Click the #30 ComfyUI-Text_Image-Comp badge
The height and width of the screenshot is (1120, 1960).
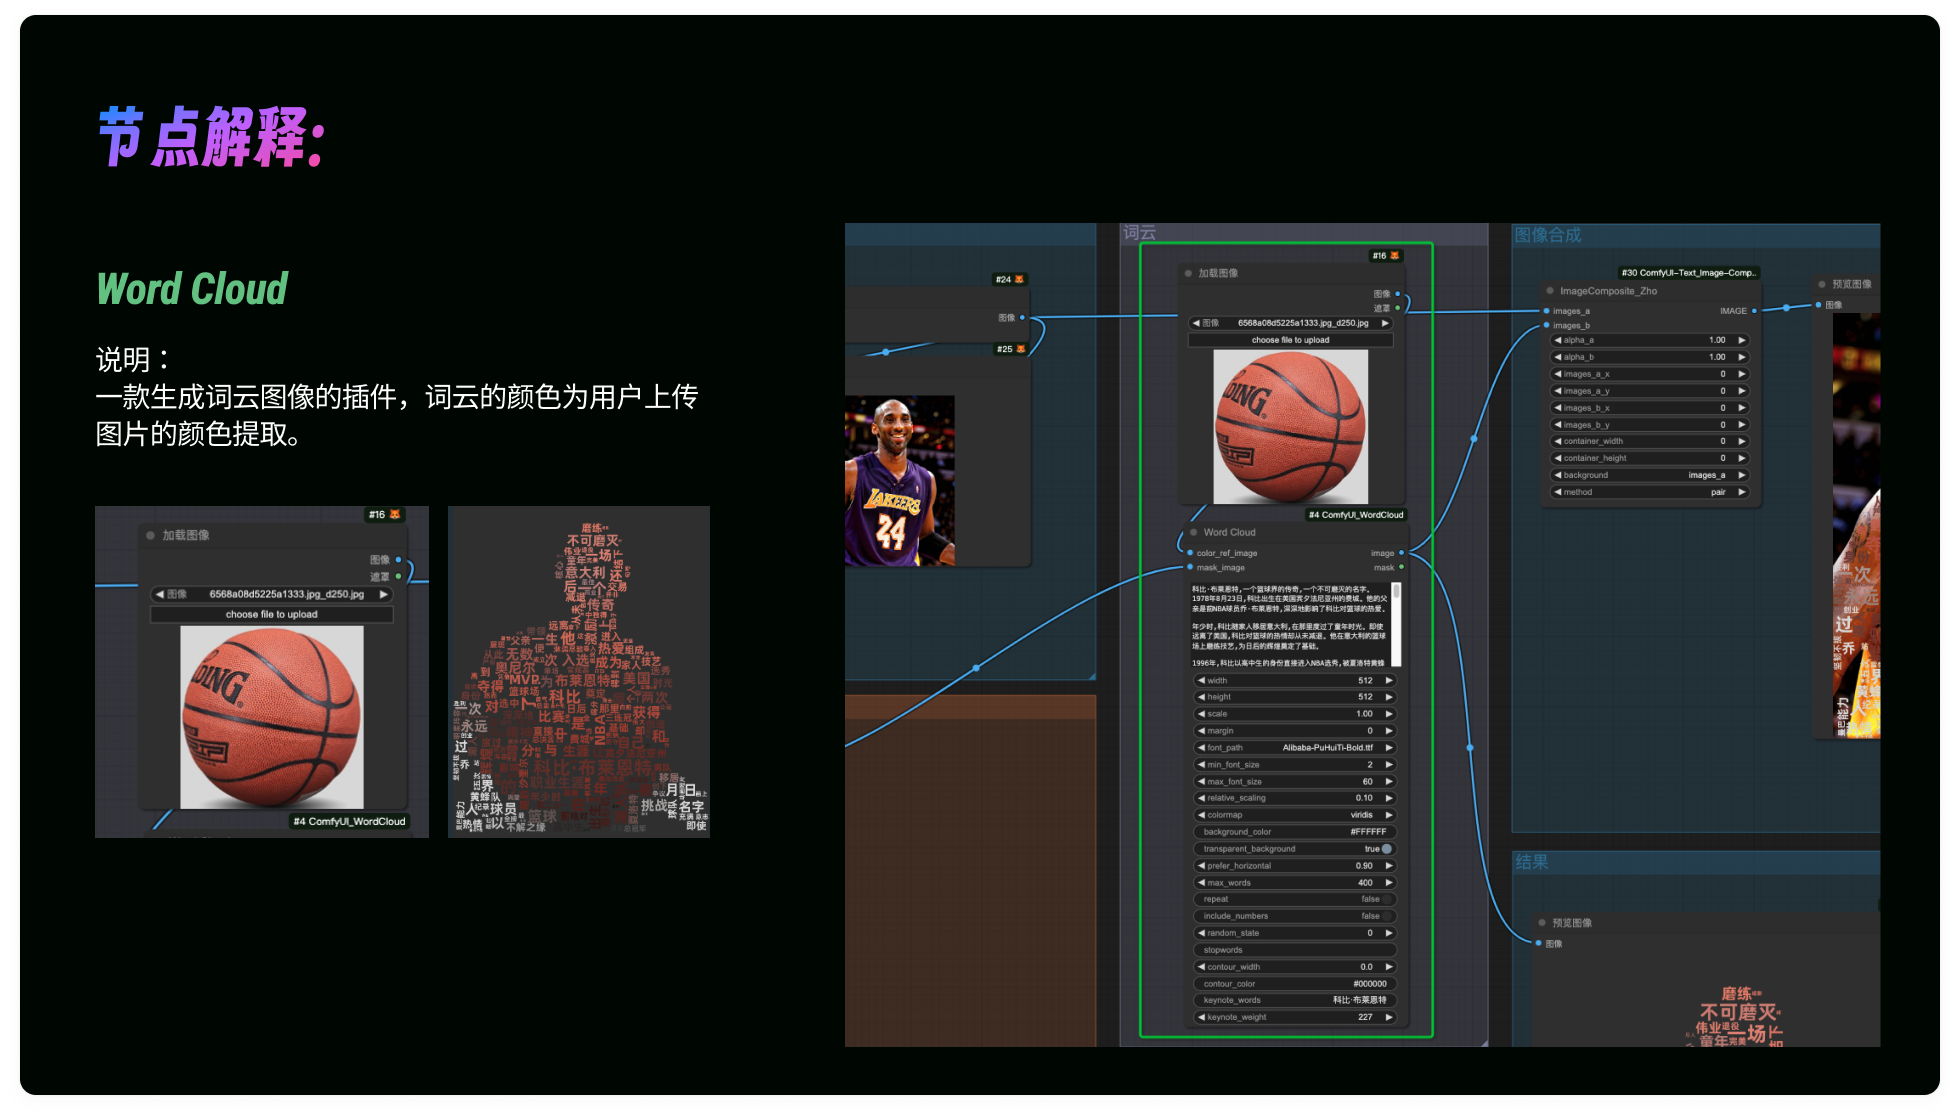coord(1688,272)
